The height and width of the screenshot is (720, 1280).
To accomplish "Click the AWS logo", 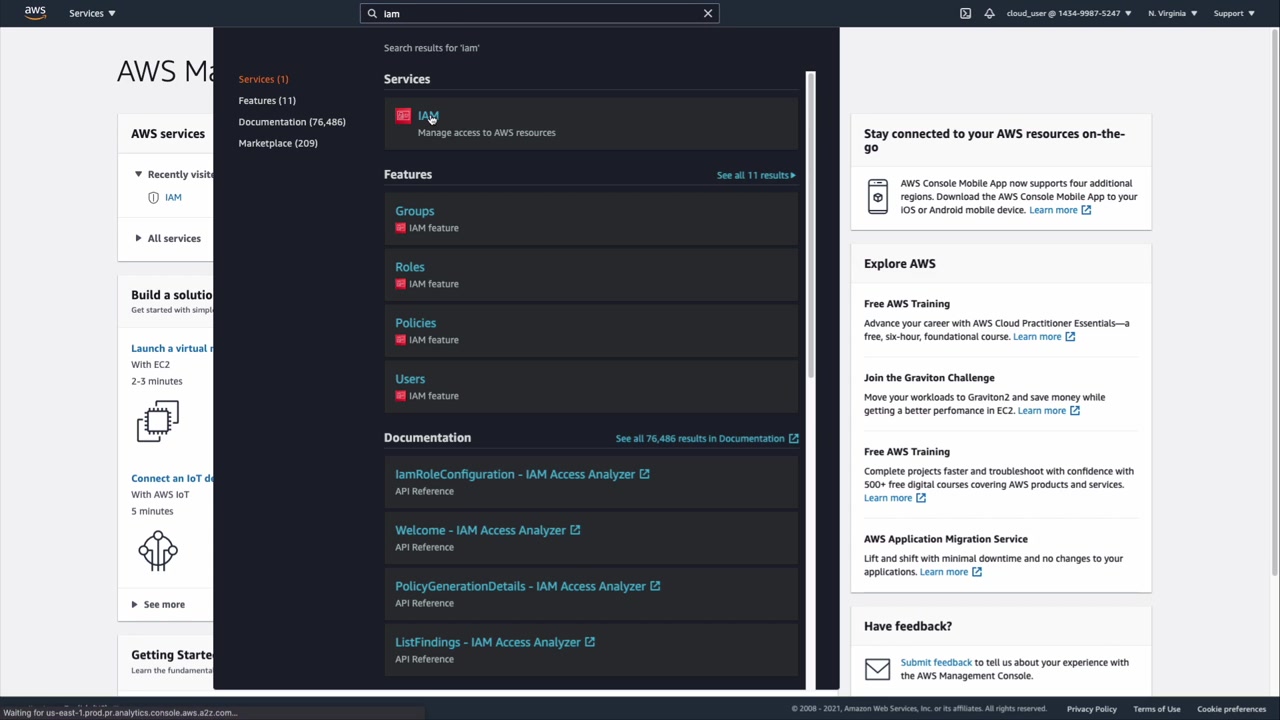I will pyautogui.click(x=35, y=13).
